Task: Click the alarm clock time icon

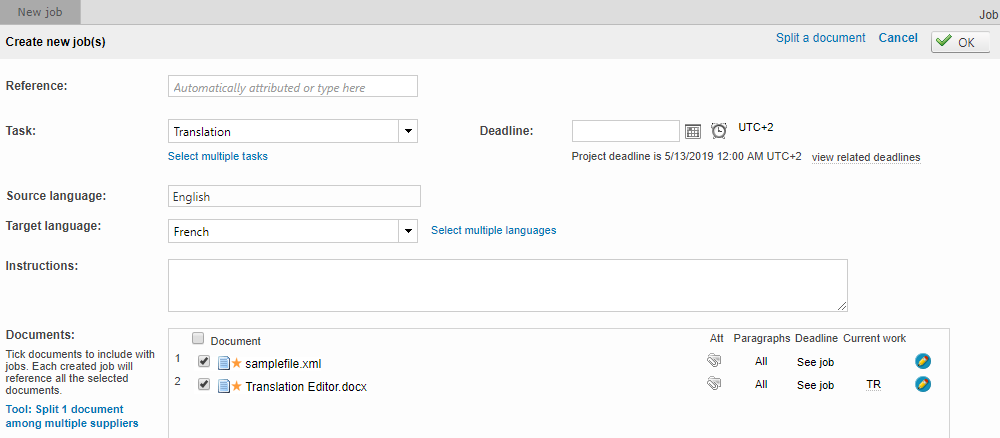Action: click(x=719, y=131)
